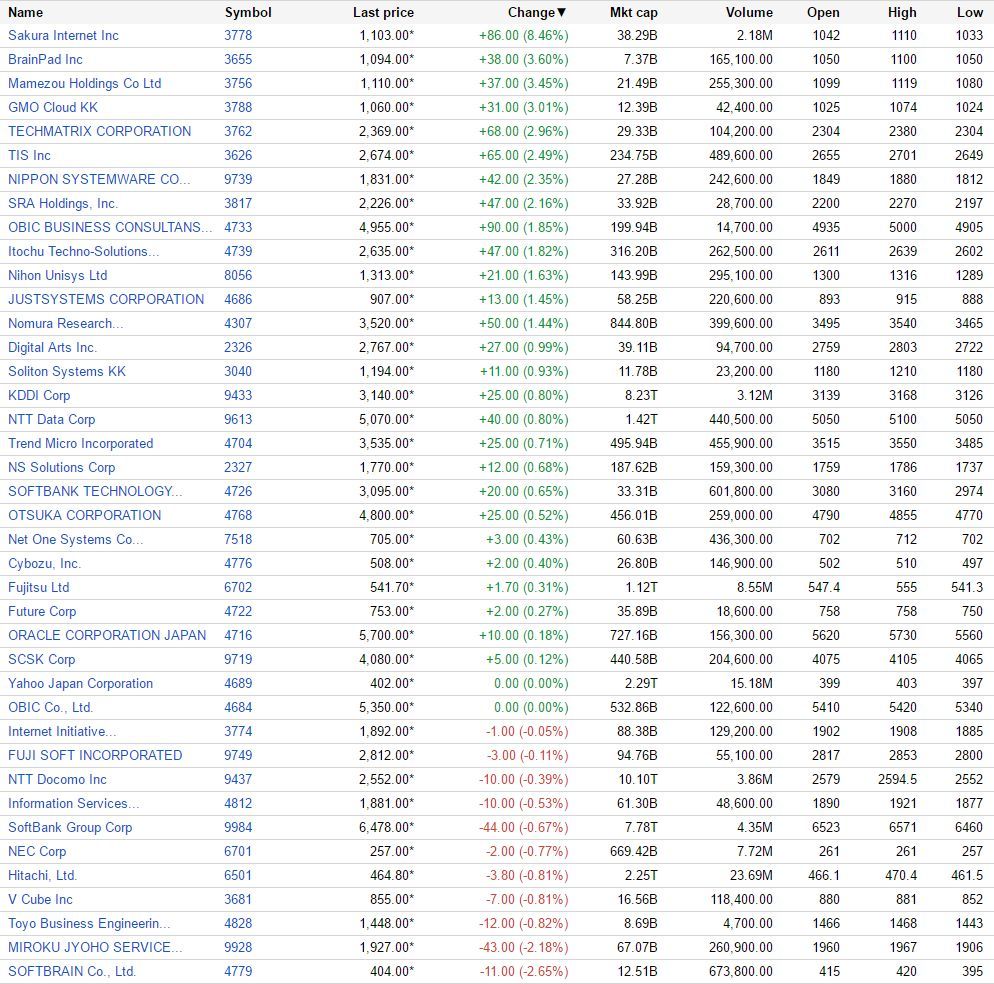Open OTSUKA CORPORATION link
The width and height of the screenshot is (994, 984).
click(84, 515)
